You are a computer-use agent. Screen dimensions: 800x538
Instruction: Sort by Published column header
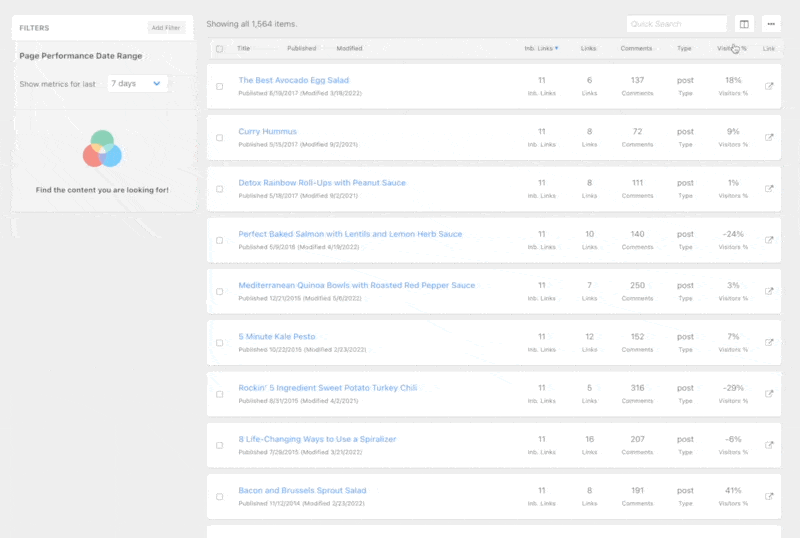302,48
